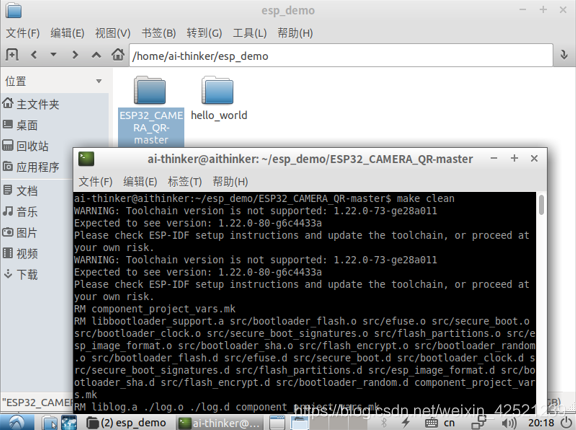Select the hello_world folder icon
This screenshot has width=576, height=430.
point(217,90)
